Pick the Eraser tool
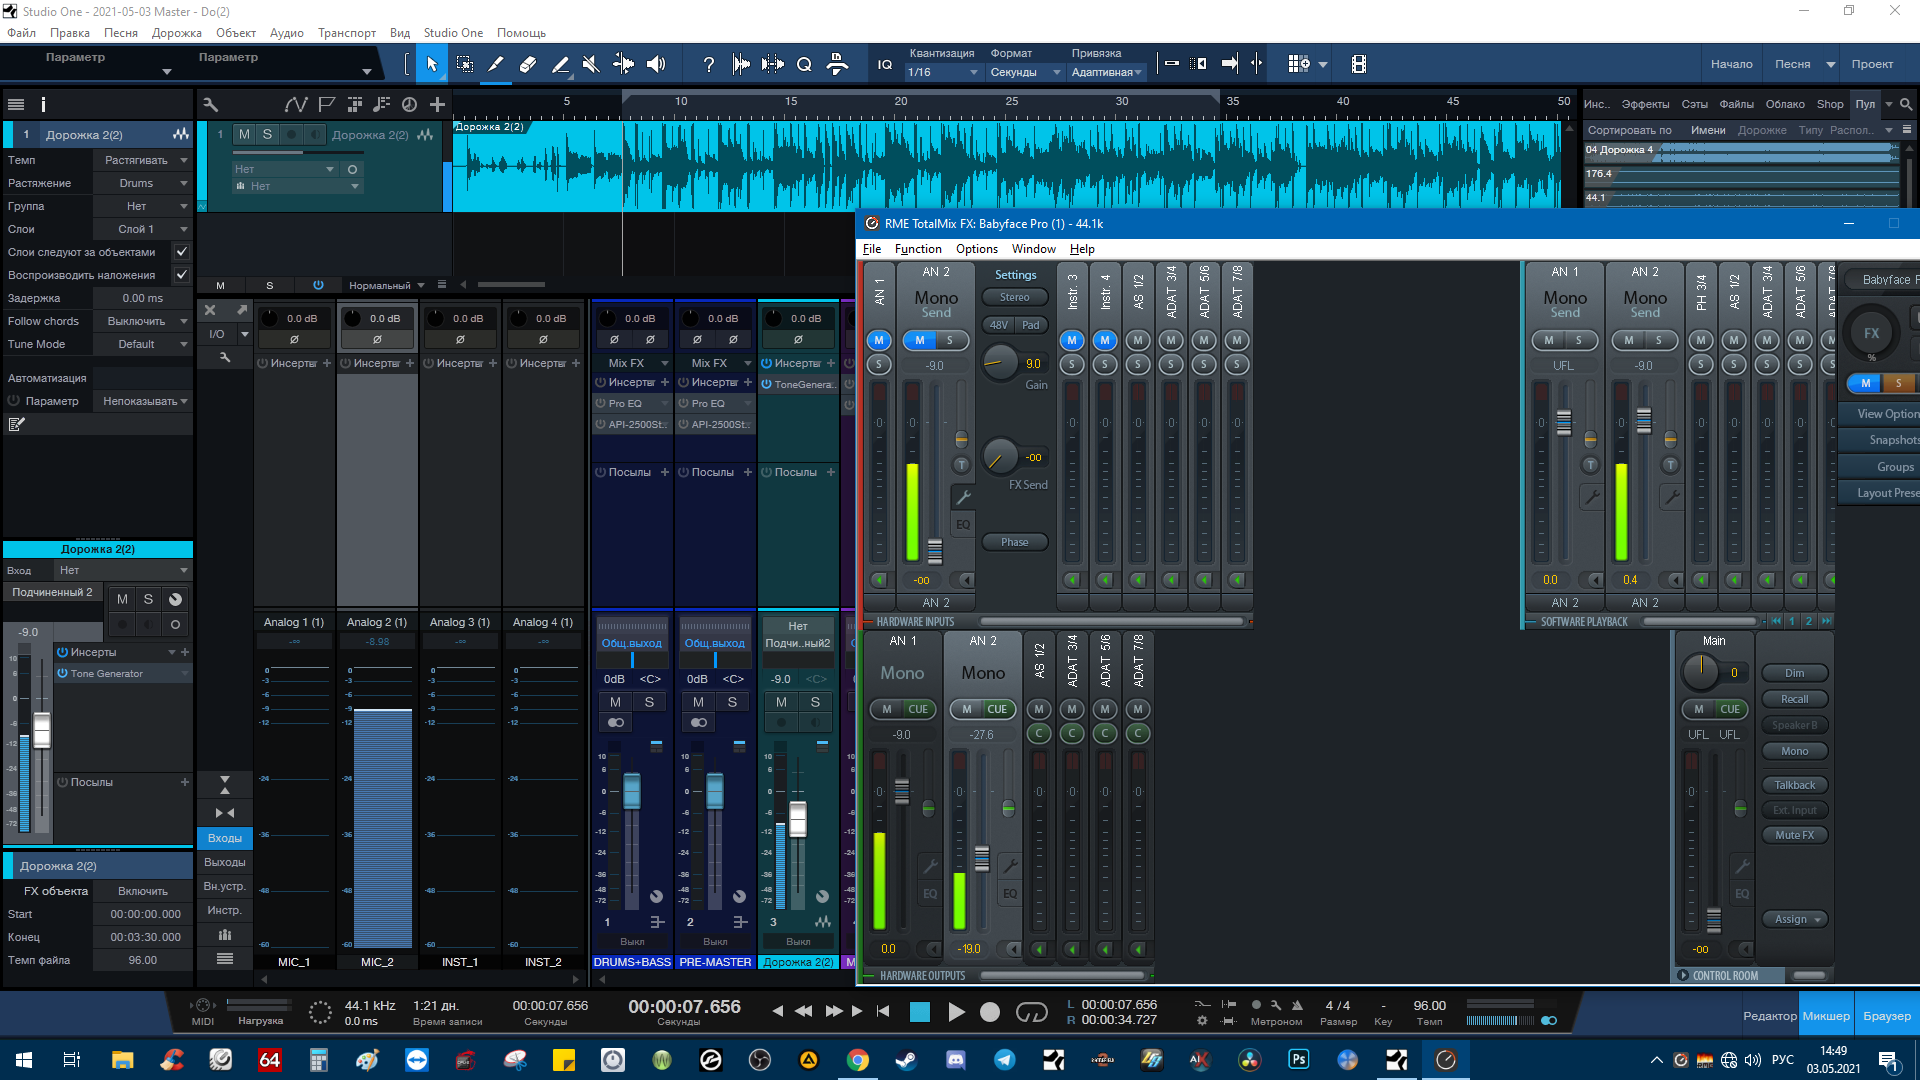The height and width of the screenshot is (1080, 1920). coord(528,64)
